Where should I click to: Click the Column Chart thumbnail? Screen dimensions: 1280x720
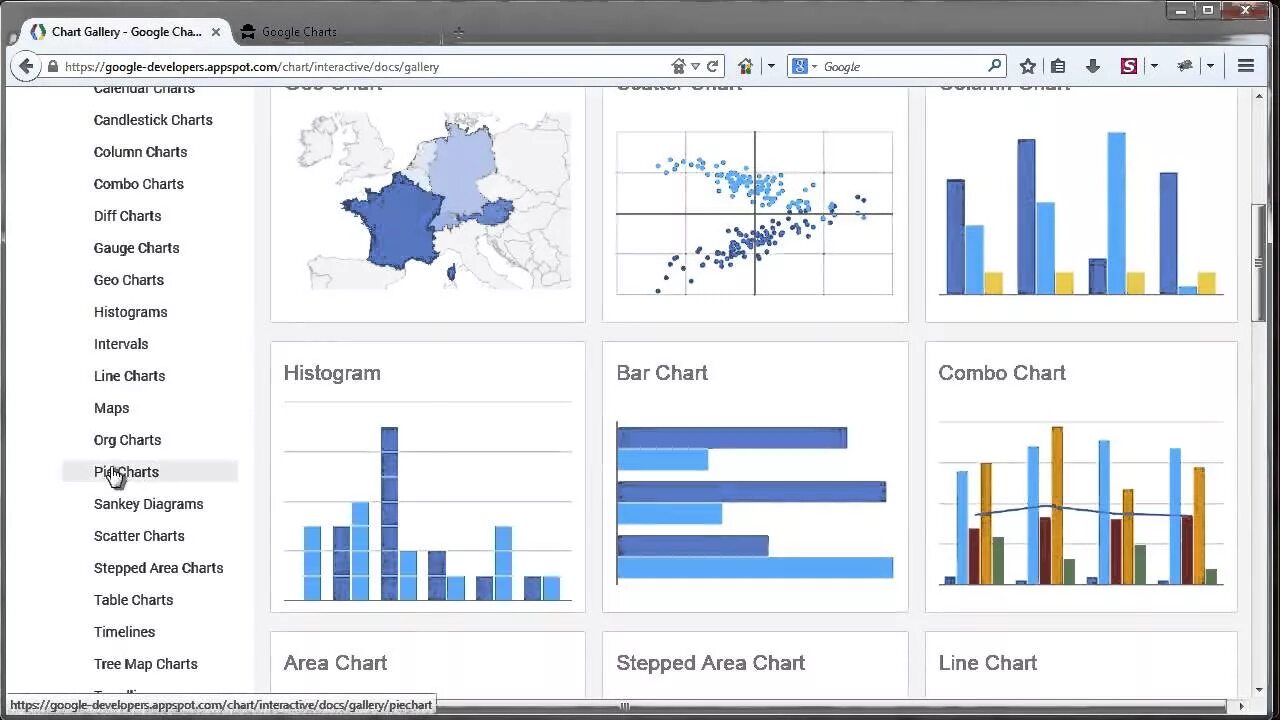(1081, 213)
